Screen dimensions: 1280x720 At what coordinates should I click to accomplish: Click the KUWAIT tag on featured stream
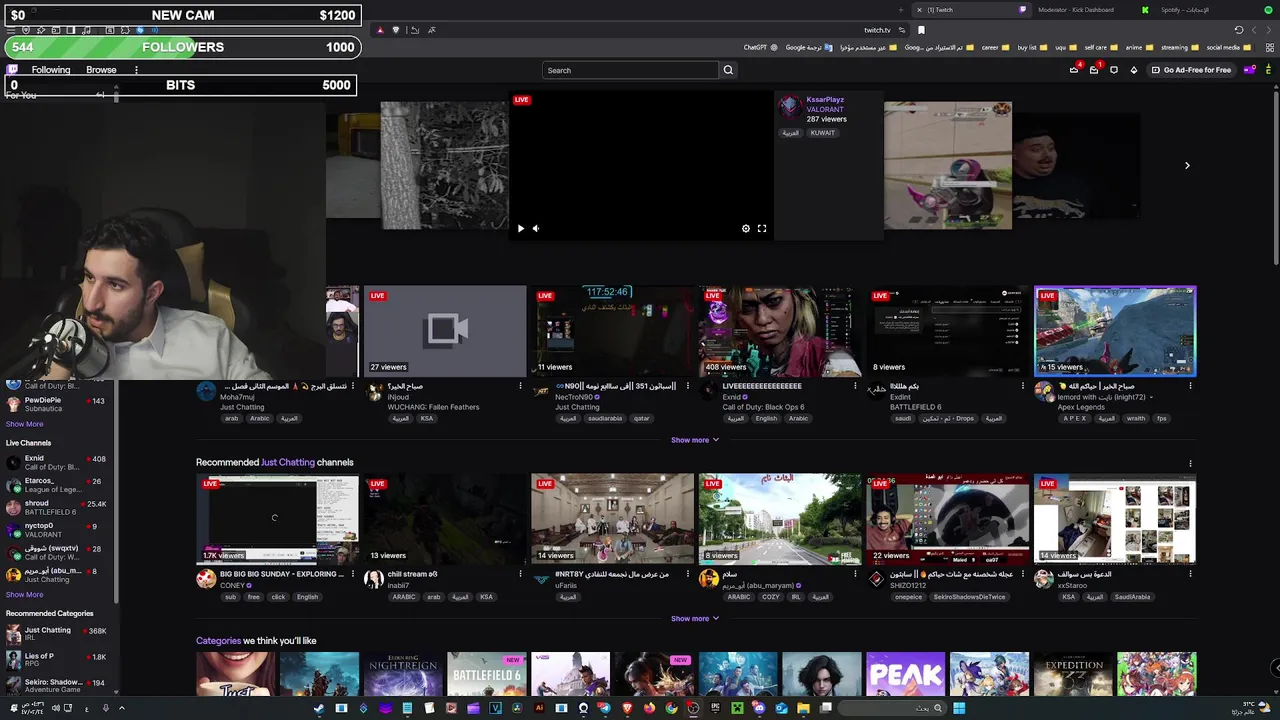pyautogui.click(x=823, y=133)
